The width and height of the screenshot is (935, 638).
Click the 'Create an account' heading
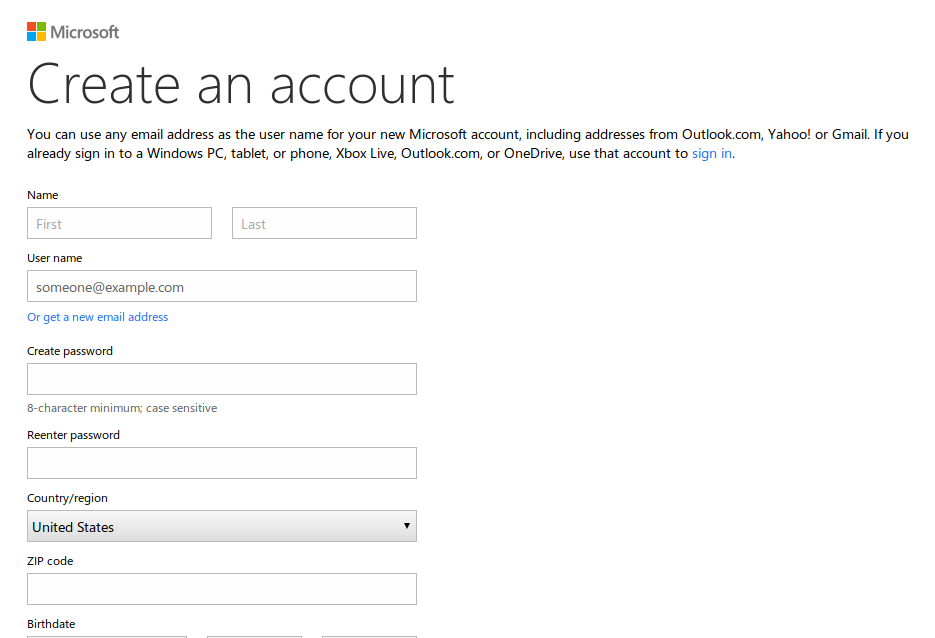tap(241, 85)
